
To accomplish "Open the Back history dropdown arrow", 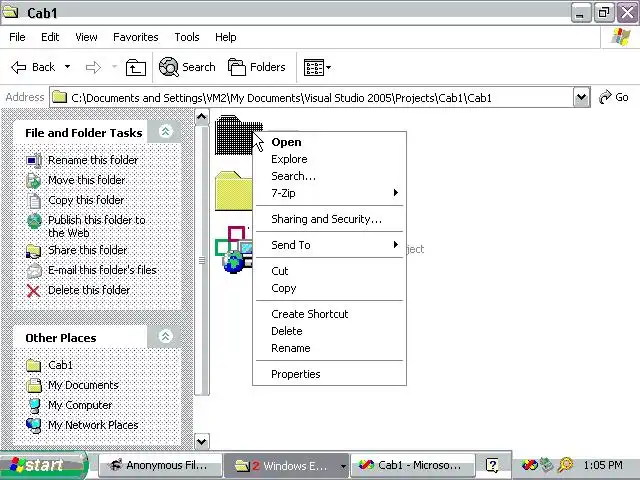I will click(67, 67).
